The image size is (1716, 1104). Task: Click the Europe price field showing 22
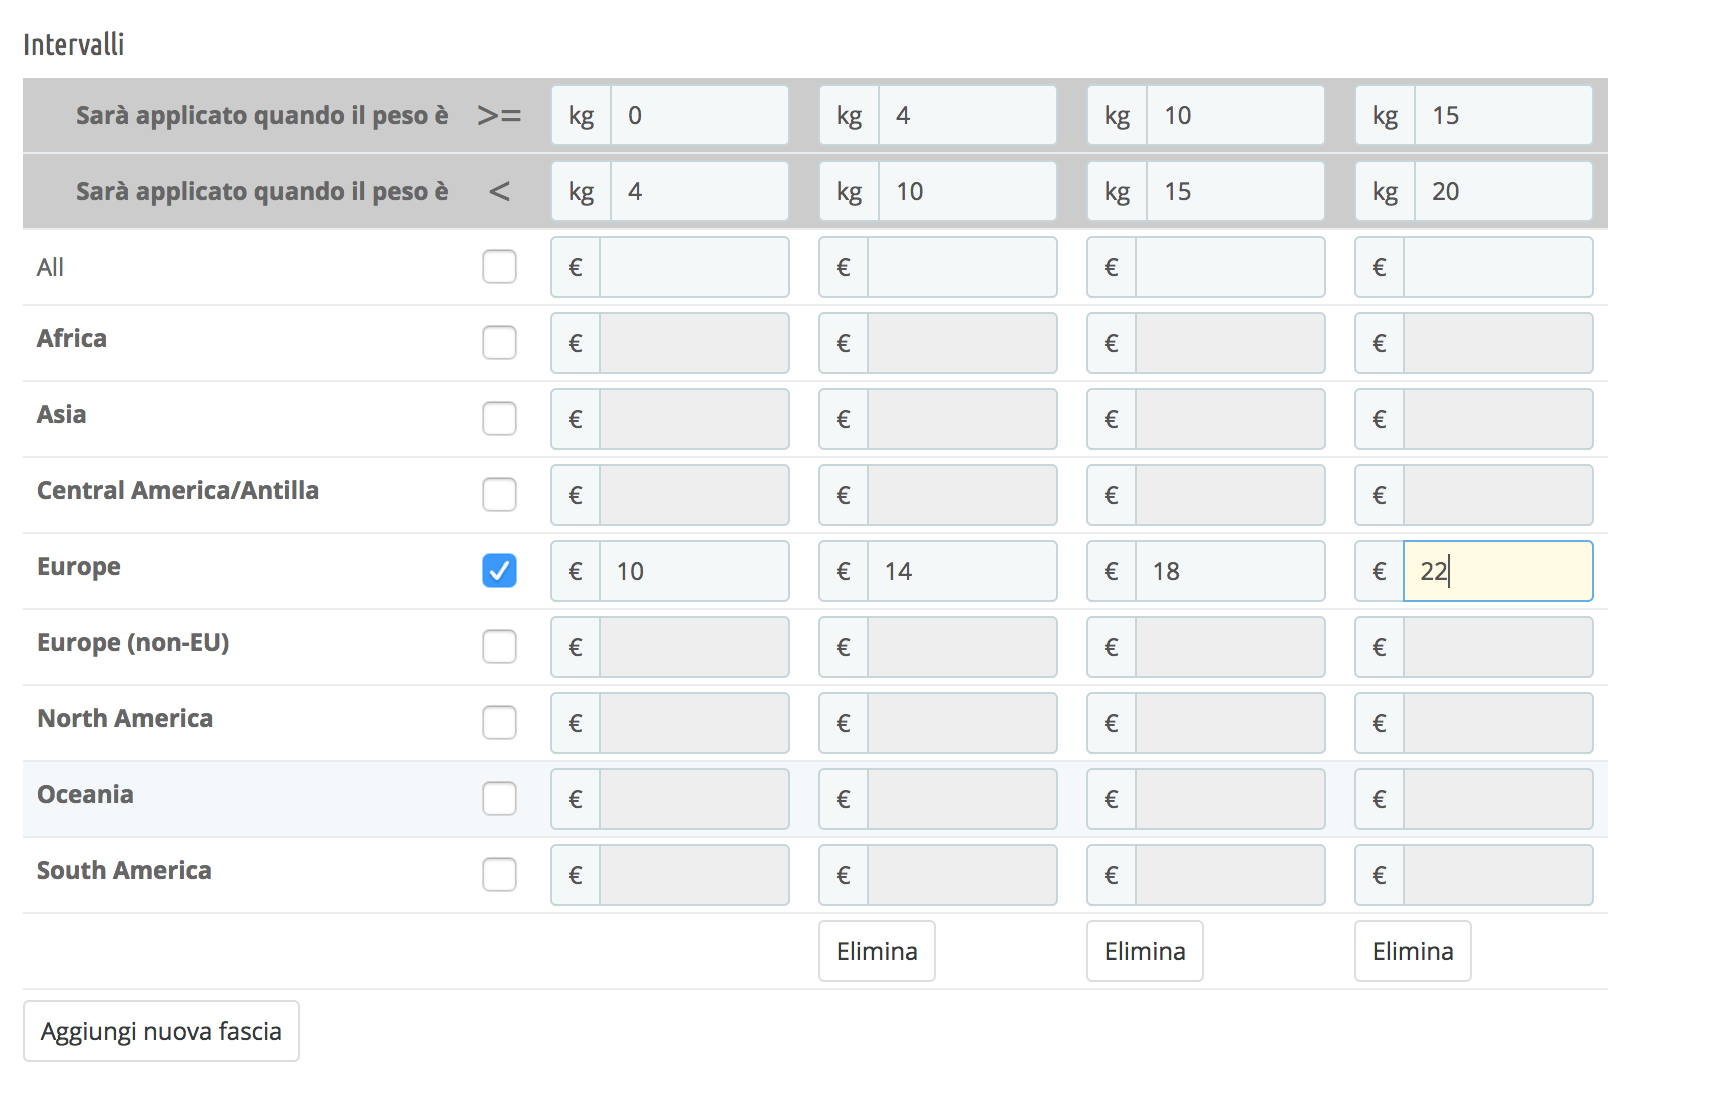pos(1497,571)
